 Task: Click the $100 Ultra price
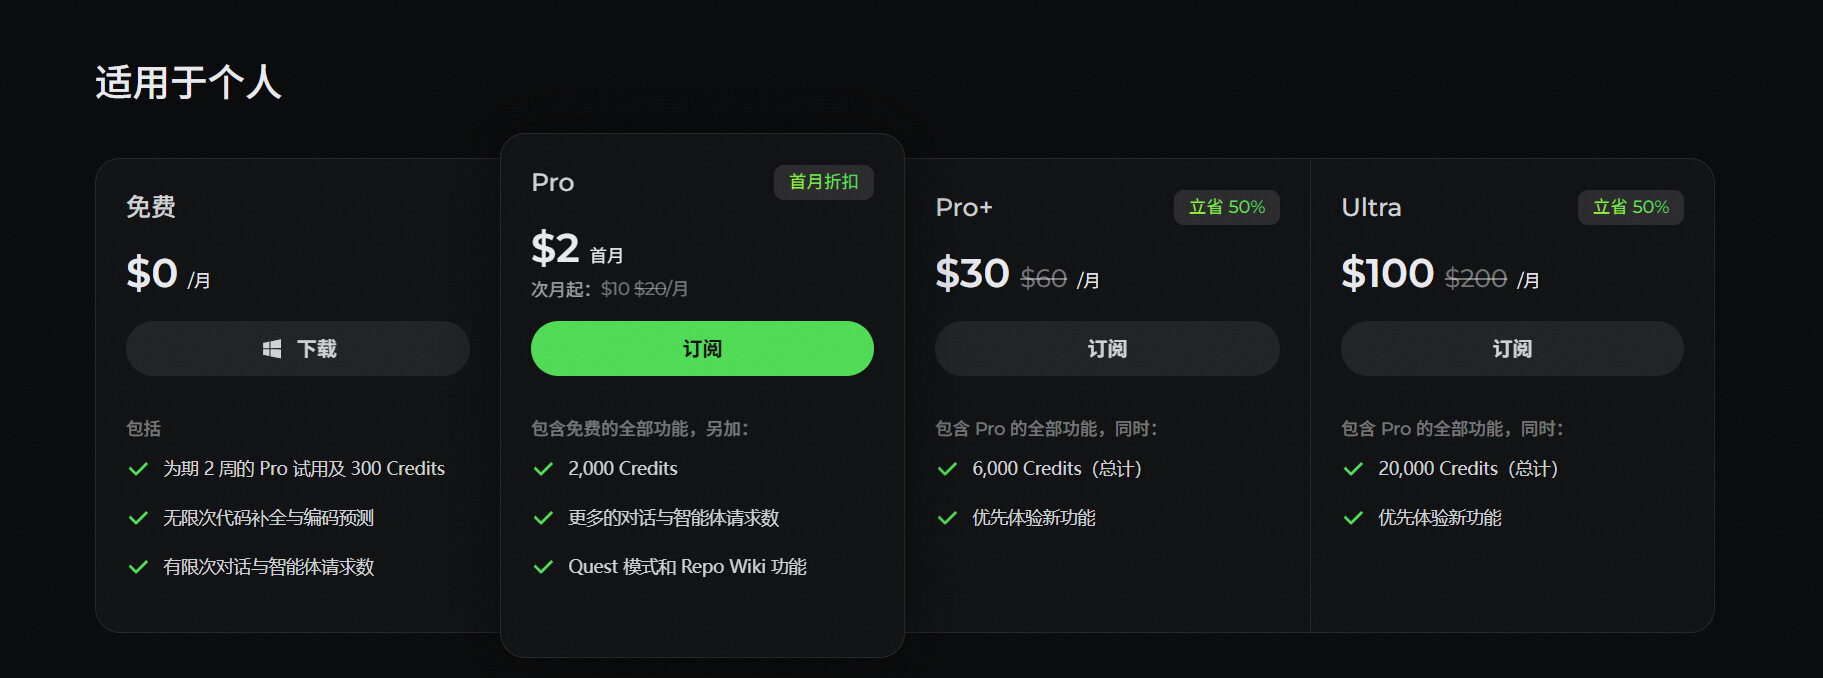(1387, 273)
